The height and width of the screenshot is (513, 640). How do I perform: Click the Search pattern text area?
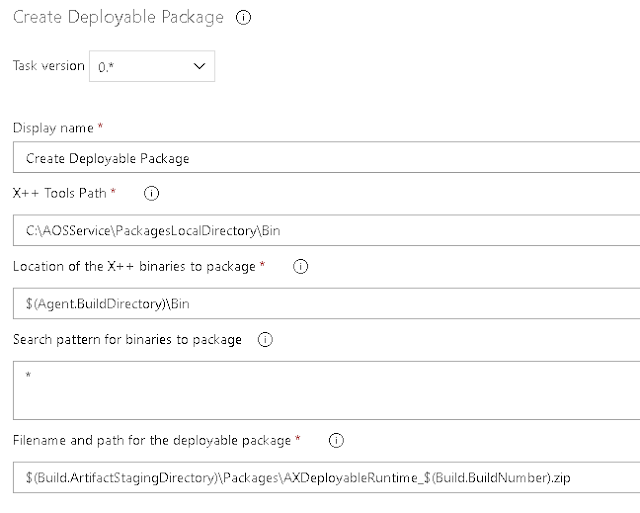[327, 391]
